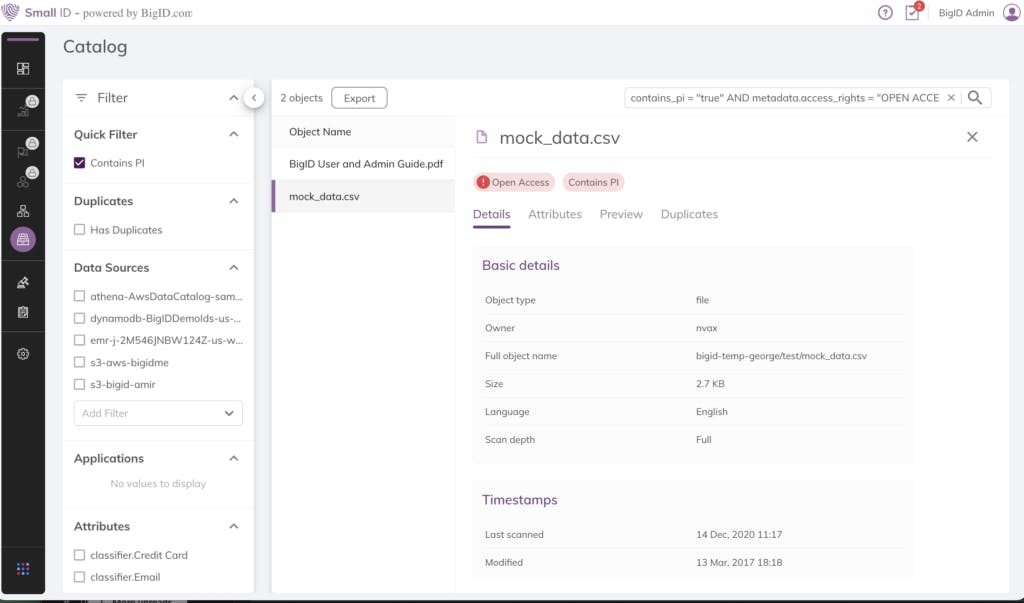Image resolution: width=1024 pixels, height=603 pixels.
Task: Check the s3-bigid-amir data source
Action: 80,385
